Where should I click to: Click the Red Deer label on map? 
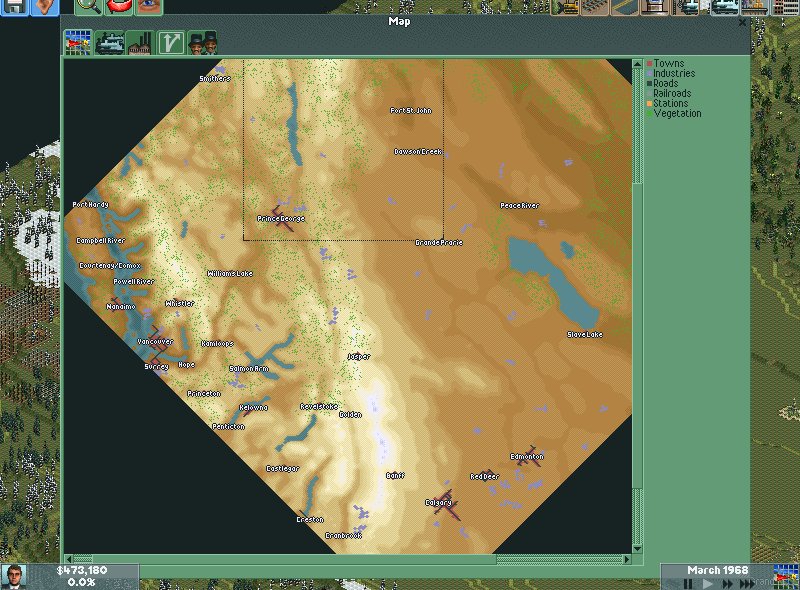tap(485, 477)
